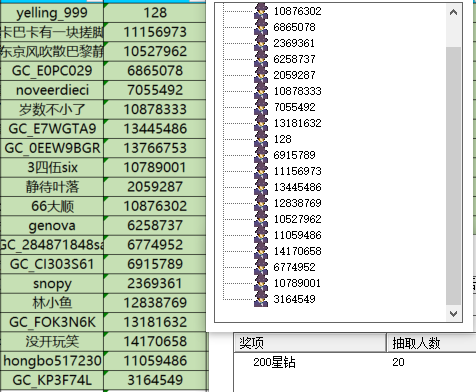Select tree entry 11156973
The height and width of the screenshot is (392, 476).
(x=297, y=171)
